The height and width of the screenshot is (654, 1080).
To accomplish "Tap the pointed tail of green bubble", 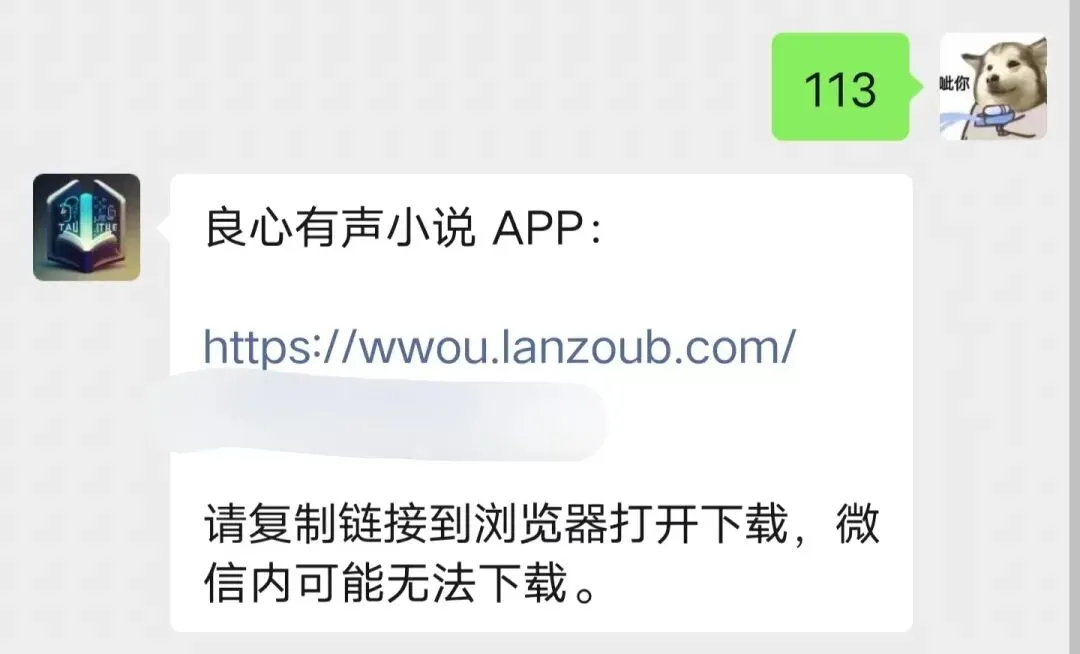I will pyautogui.click(x=916, y=87).
